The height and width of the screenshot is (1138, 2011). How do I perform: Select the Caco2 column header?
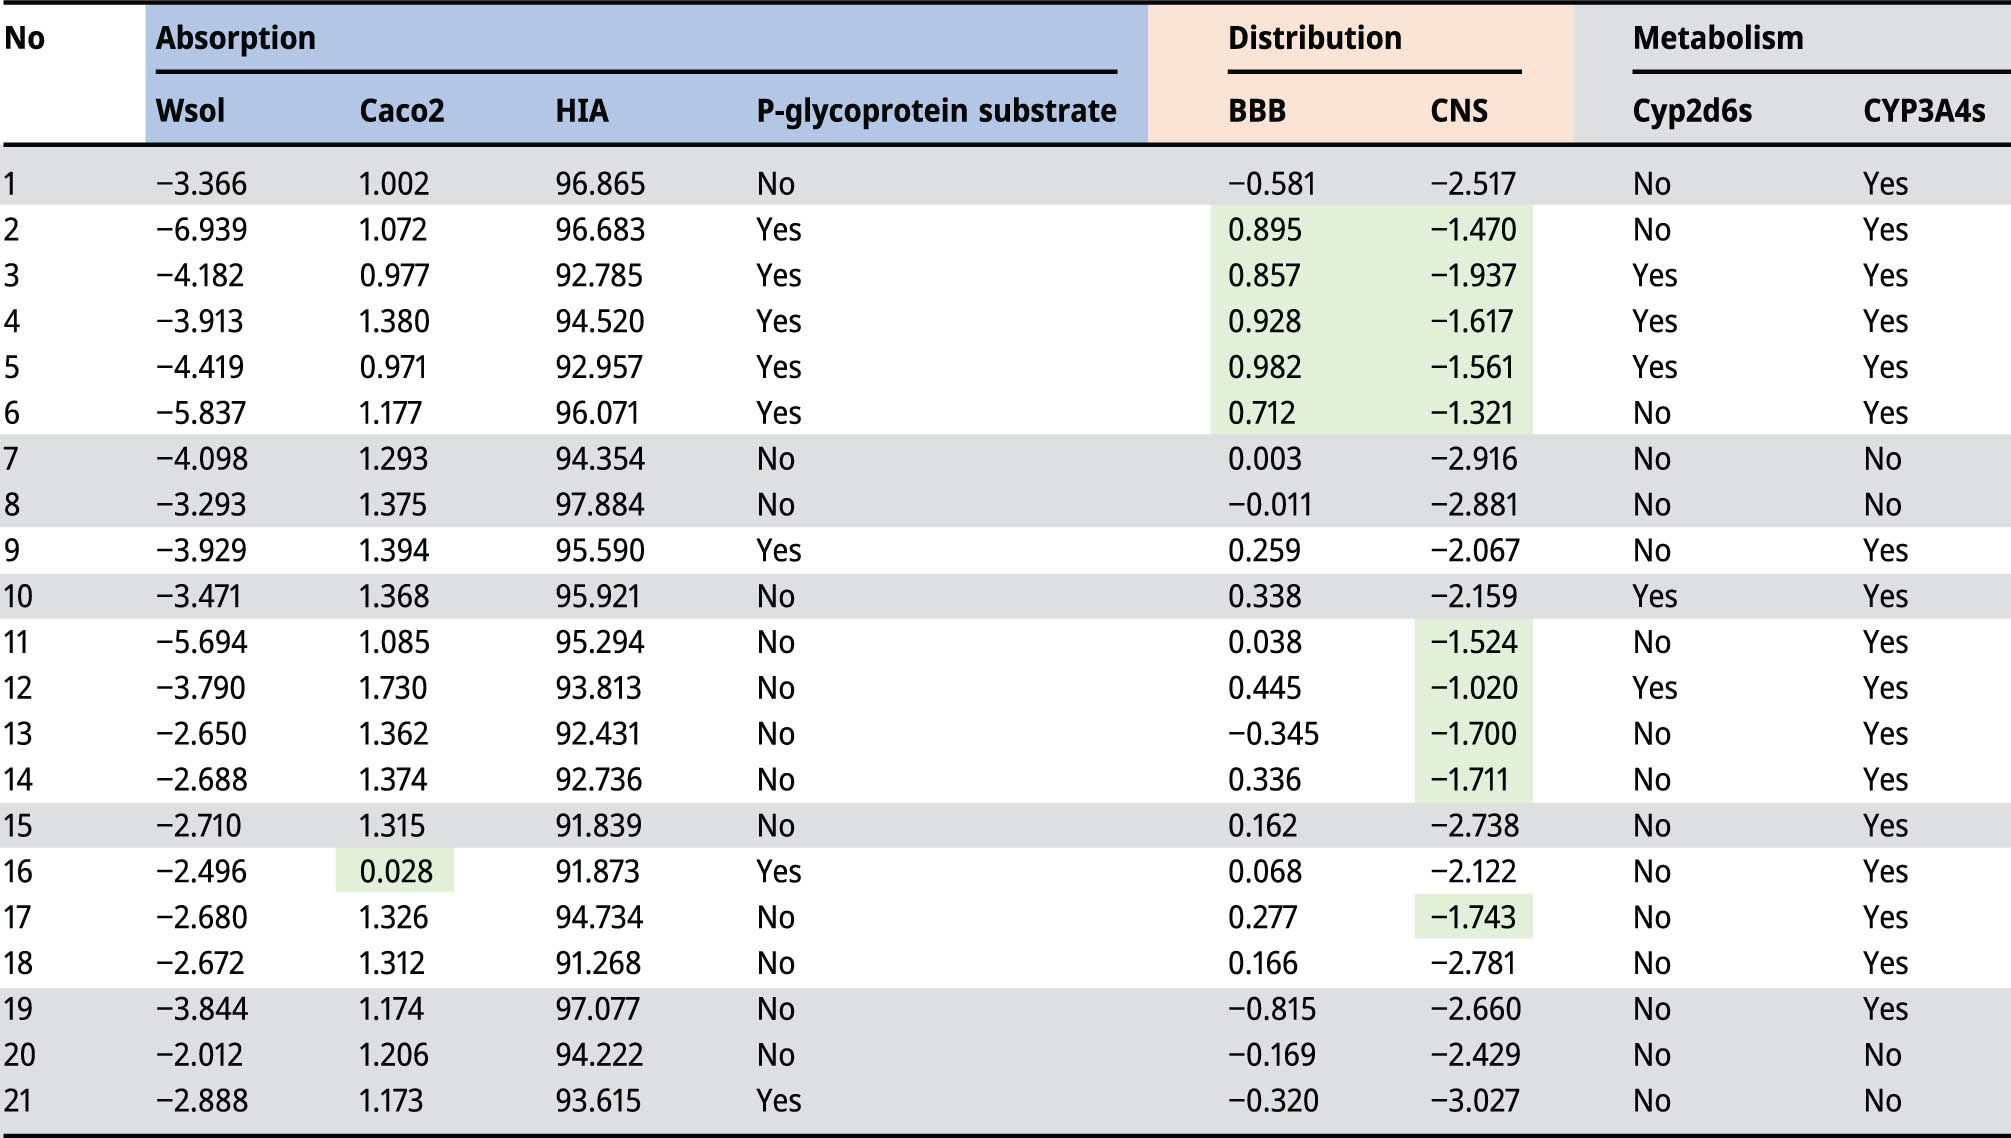point(401,110)
